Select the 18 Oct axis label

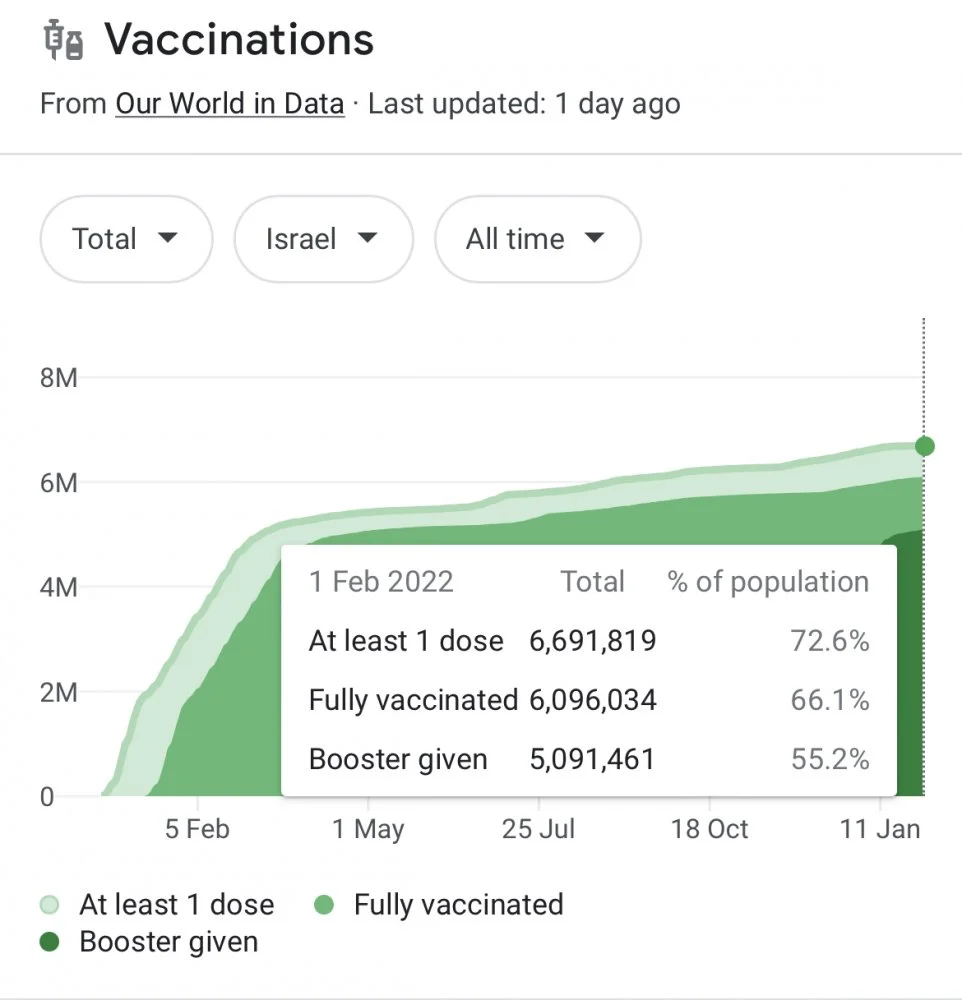coord(709,829)
